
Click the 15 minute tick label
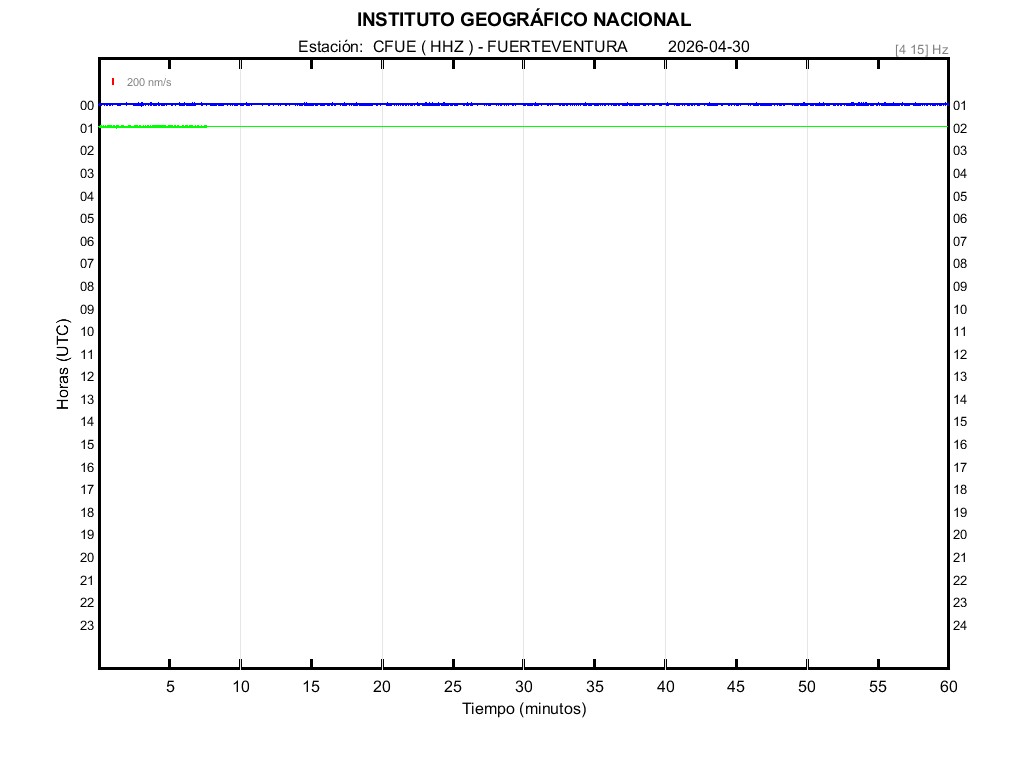tap(312, 687)
